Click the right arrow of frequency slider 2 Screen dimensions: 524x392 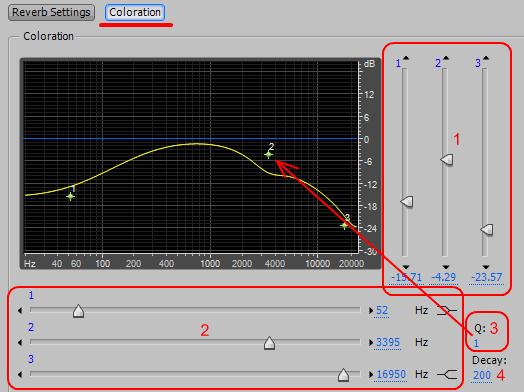pos(371,343)
